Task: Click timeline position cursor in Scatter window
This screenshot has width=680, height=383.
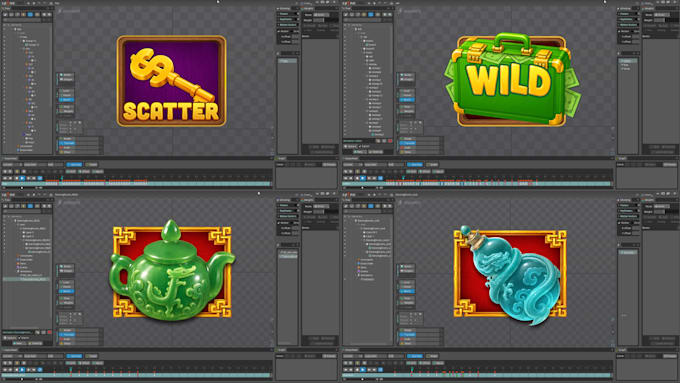Action: tap(62, 177)
